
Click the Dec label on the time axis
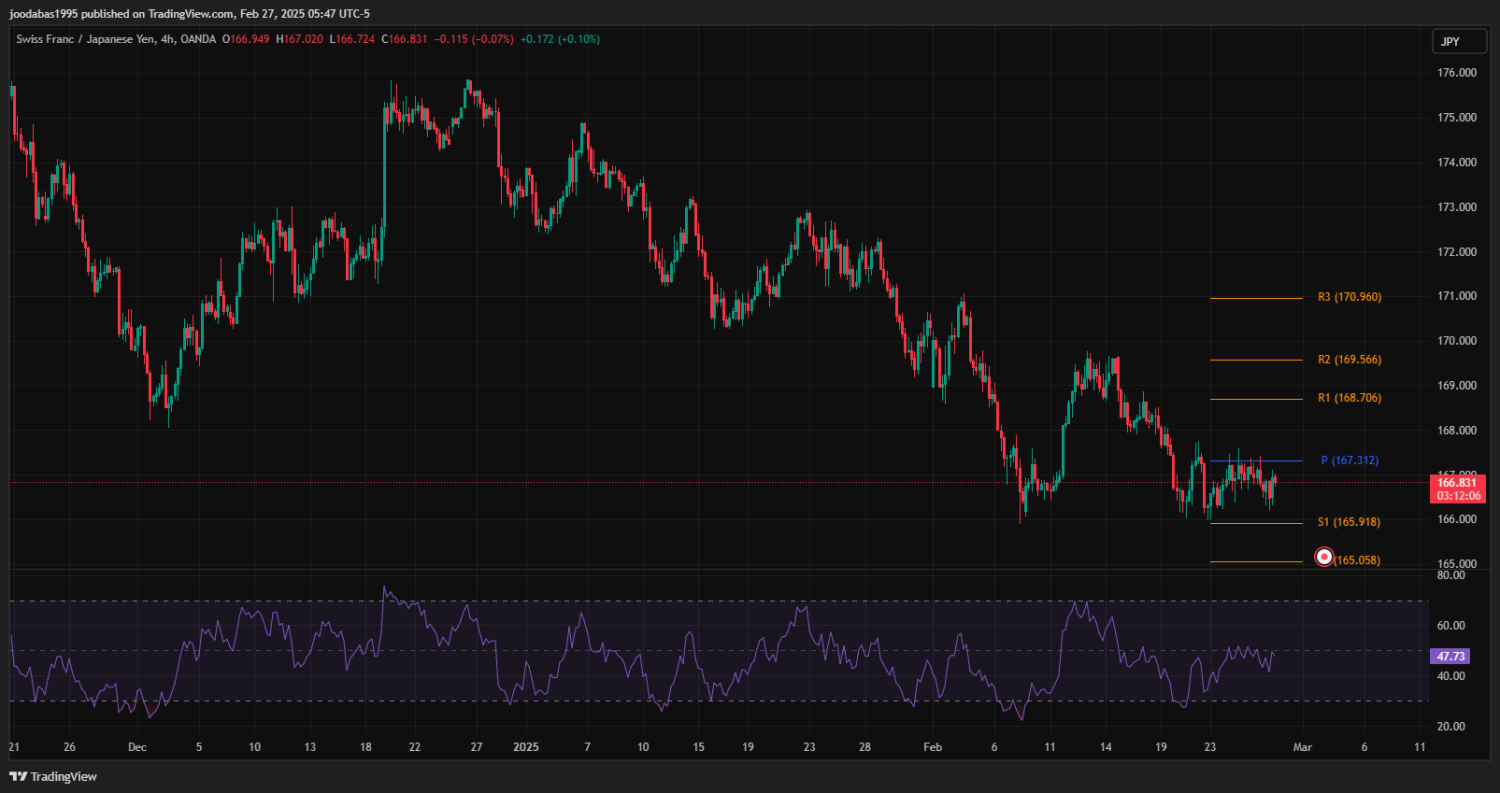point(137,747)
